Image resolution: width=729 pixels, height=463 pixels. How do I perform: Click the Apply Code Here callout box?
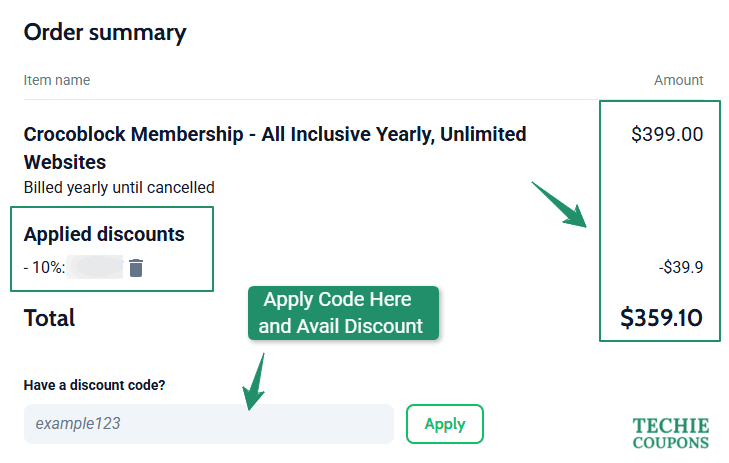341,313
